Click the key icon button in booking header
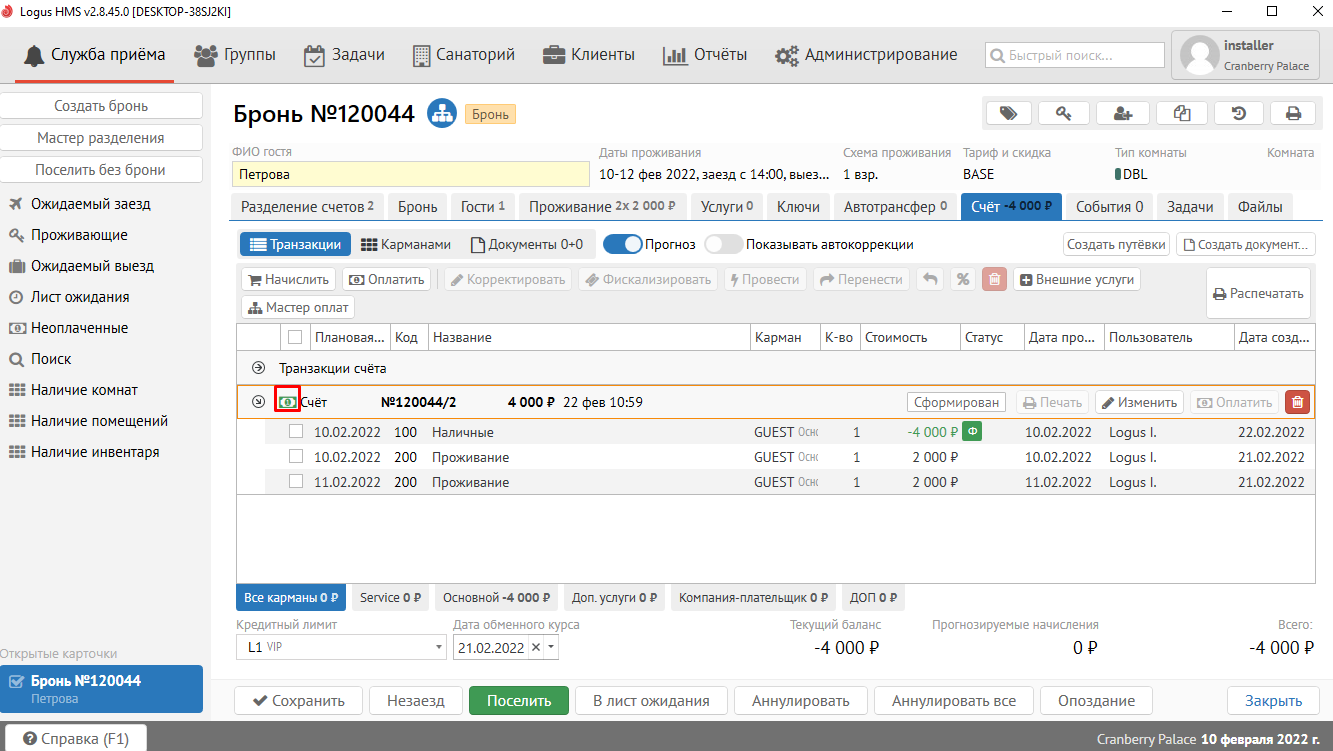Viewport: 1333px width, 751px height. [1064, 113]
